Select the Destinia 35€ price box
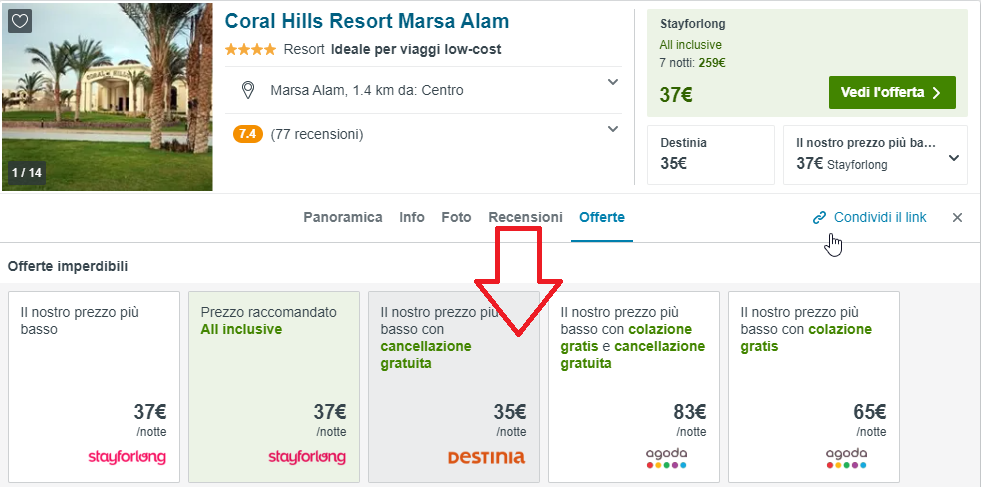981x487 pixels. (x=710, y=154)
